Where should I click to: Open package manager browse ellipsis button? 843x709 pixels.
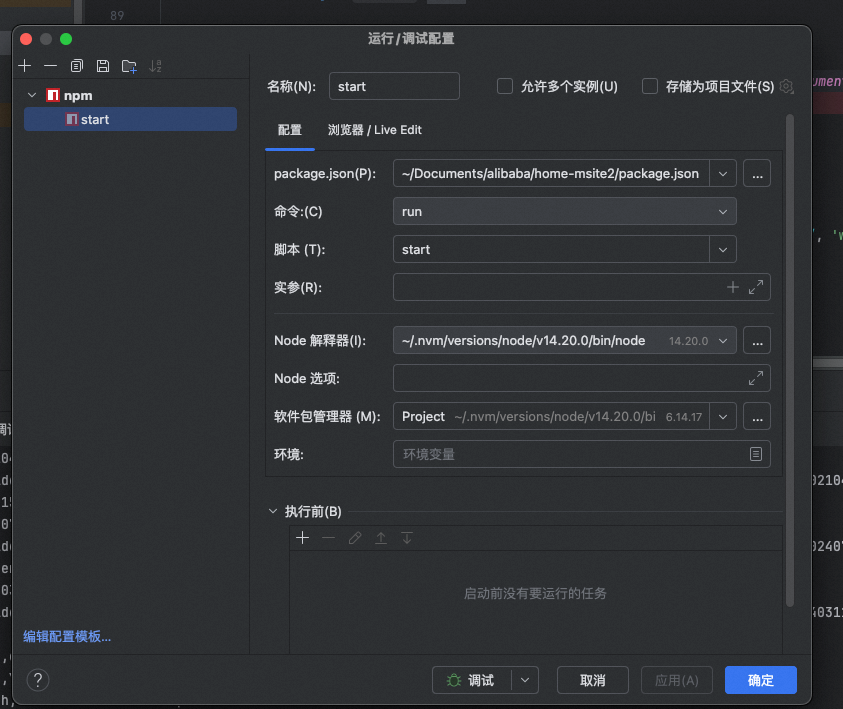[x=757, y=417]
